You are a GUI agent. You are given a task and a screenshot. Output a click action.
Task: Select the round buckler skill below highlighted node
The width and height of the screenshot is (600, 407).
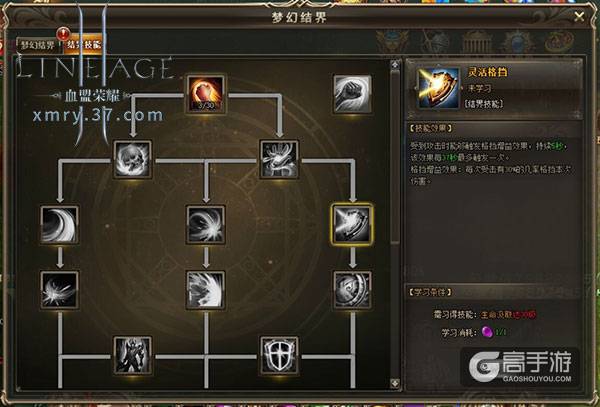point(352,290)
